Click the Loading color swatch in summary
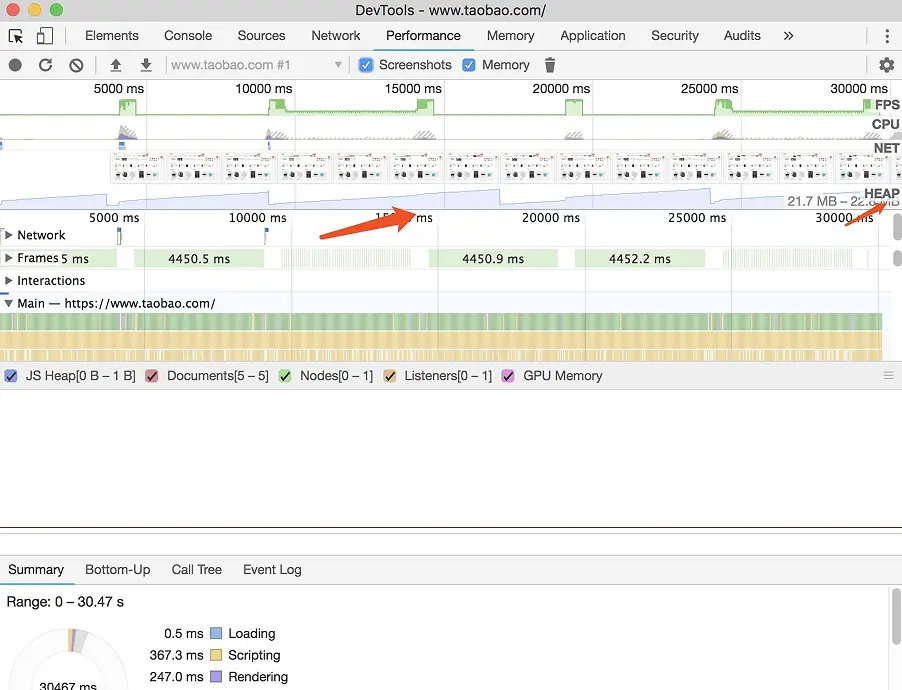 [216, 633]
